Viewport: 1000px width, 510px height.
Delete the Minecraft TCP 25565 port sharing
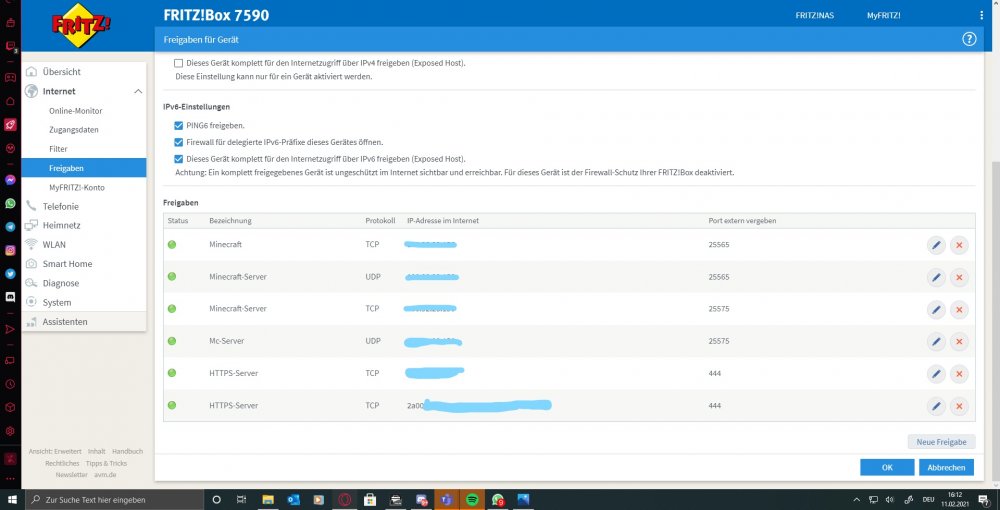(959, 245)
